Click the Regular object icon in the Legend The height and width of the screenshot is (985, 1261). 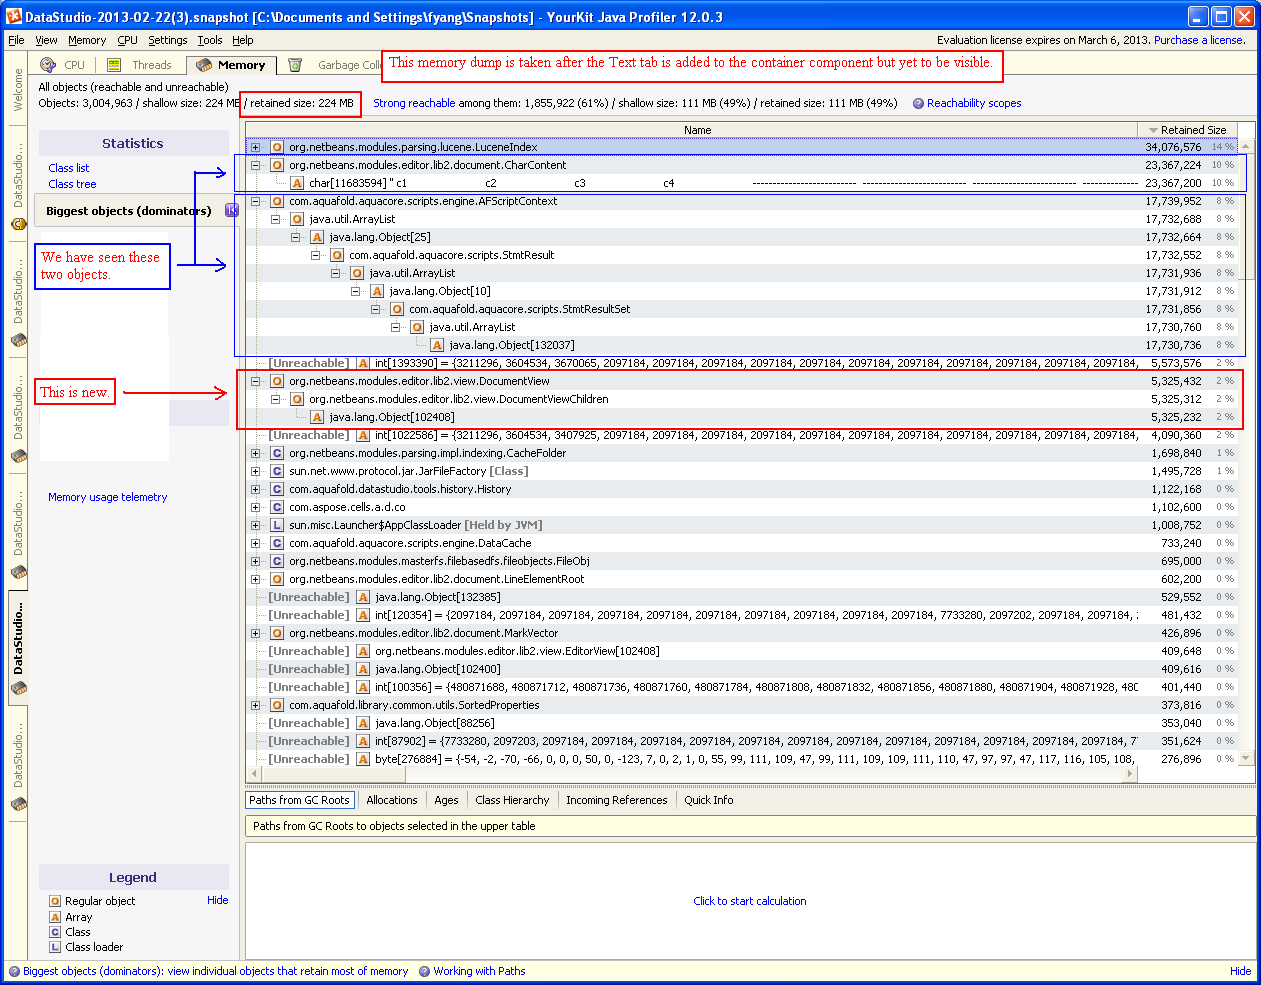point(55,901)
